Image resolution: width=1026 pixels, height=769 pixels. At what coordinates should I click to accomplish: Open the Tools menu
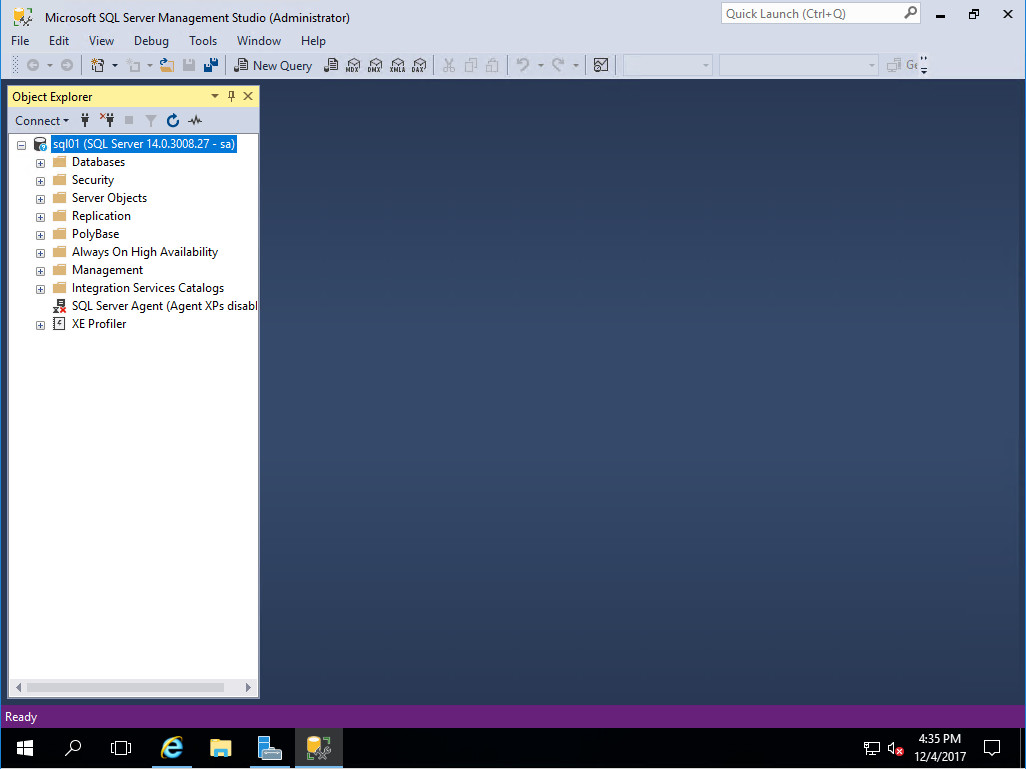click(x=203, y=41)
